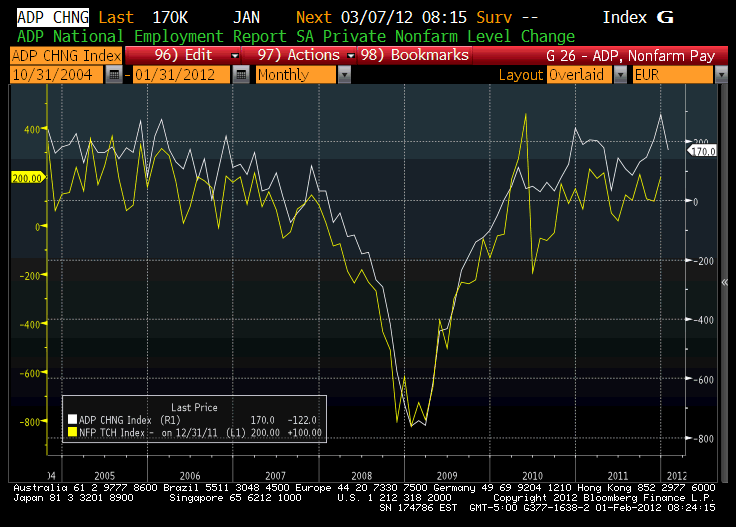This screenshot has height=527, width=736.
Task: Click the Index G label
Action: [x=638, y=17]
